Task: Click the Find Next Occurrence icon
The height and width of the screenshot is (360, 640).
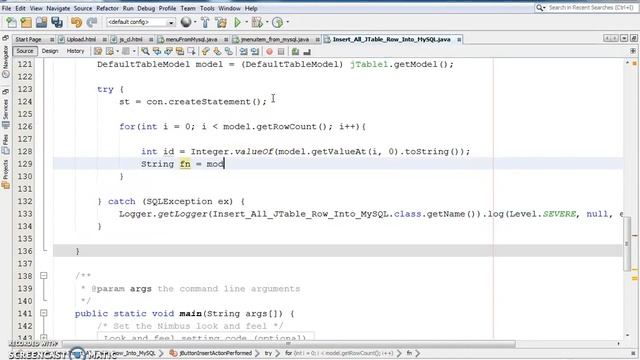Action: (x=168, y=51)
